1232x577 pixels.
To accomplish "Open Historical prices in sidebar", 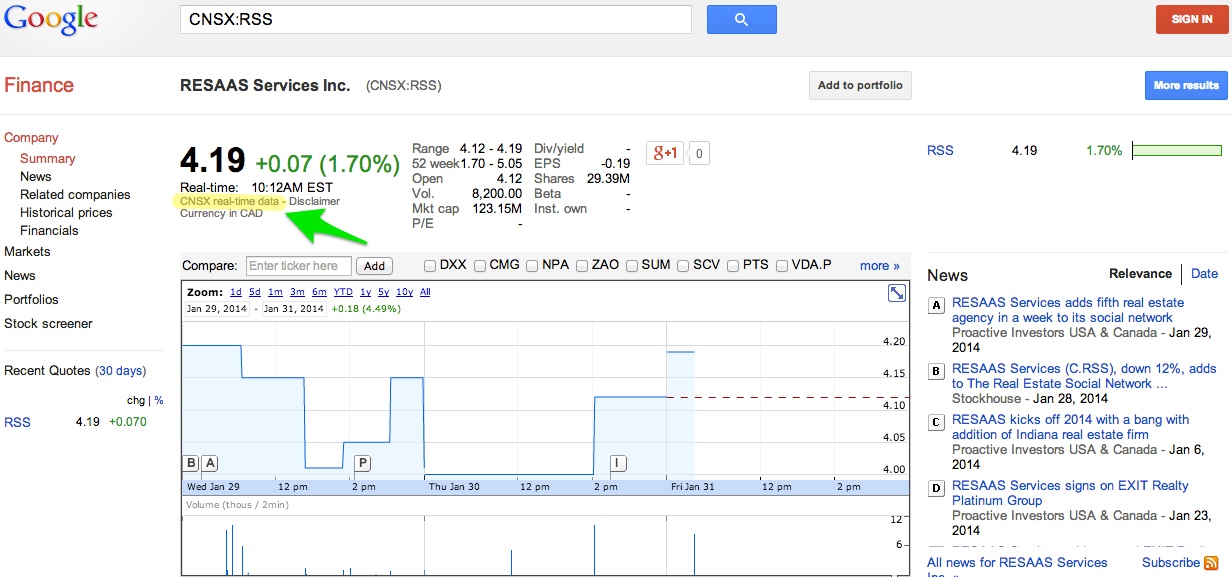I will [66, 212].
